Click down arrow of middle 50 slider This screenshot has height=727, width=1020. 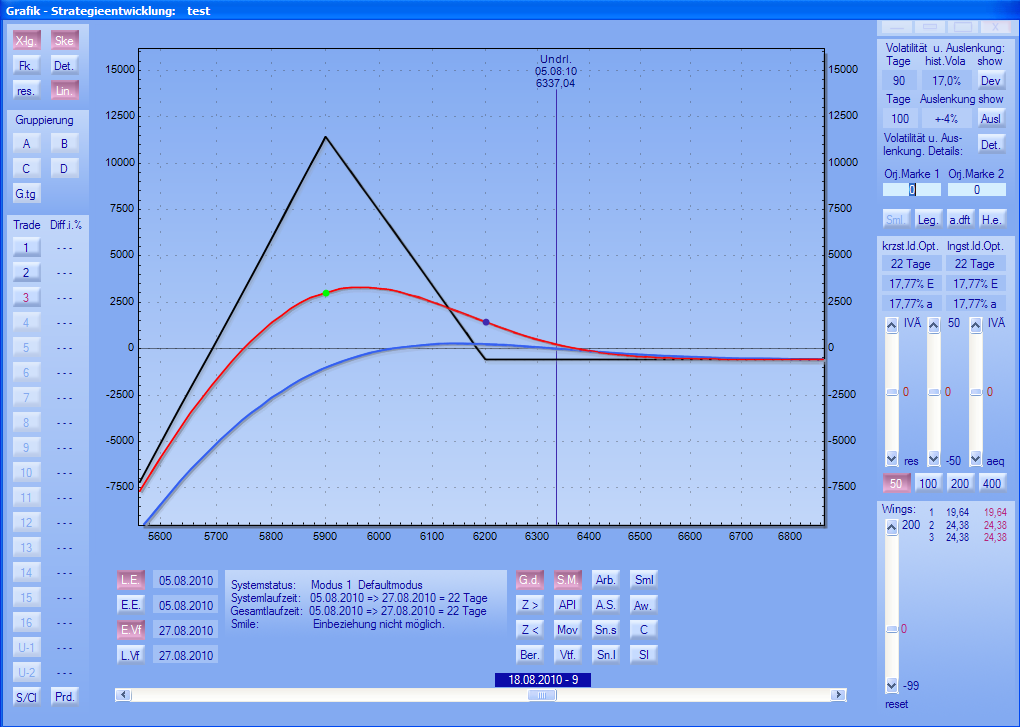point(934,459)
